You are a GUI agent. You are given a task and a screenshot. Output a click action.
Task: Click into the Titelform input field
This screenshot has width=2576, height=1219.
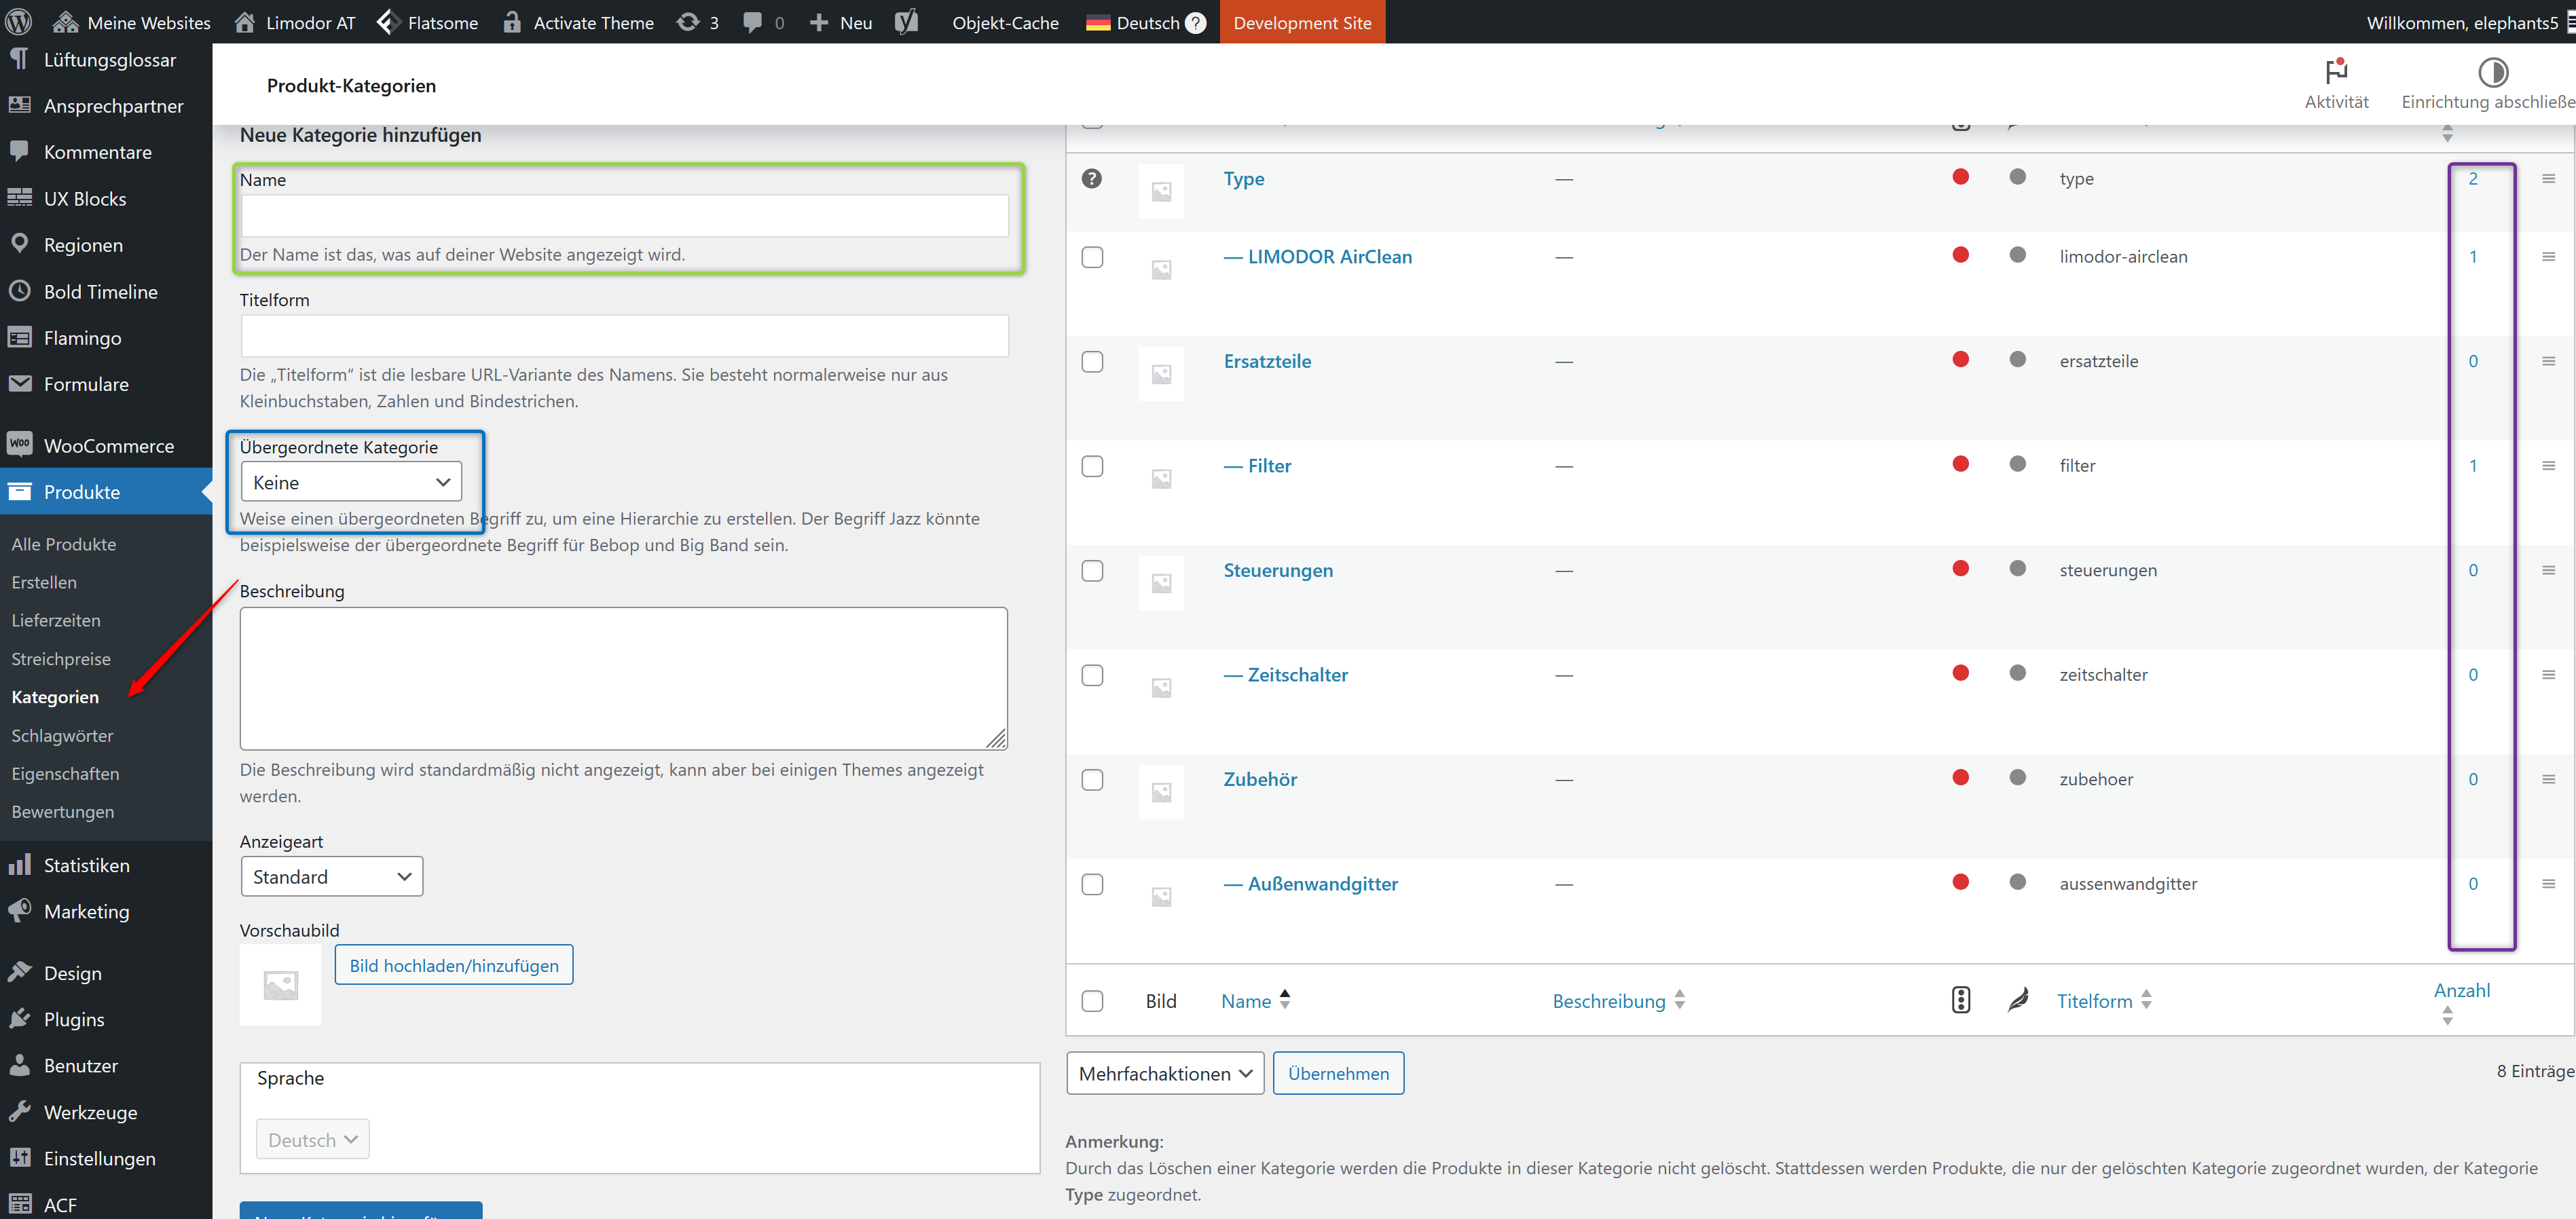[624, 336]
